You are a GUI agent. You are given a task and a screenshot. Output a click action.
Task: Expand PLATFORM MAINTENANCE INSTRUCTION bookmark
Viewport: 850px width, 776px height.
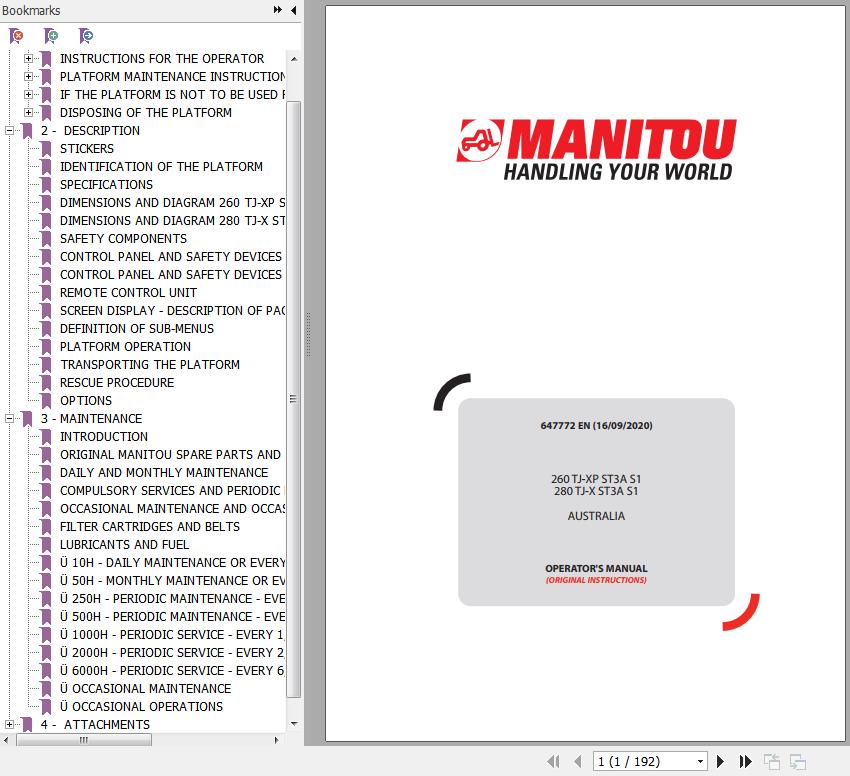28,76
